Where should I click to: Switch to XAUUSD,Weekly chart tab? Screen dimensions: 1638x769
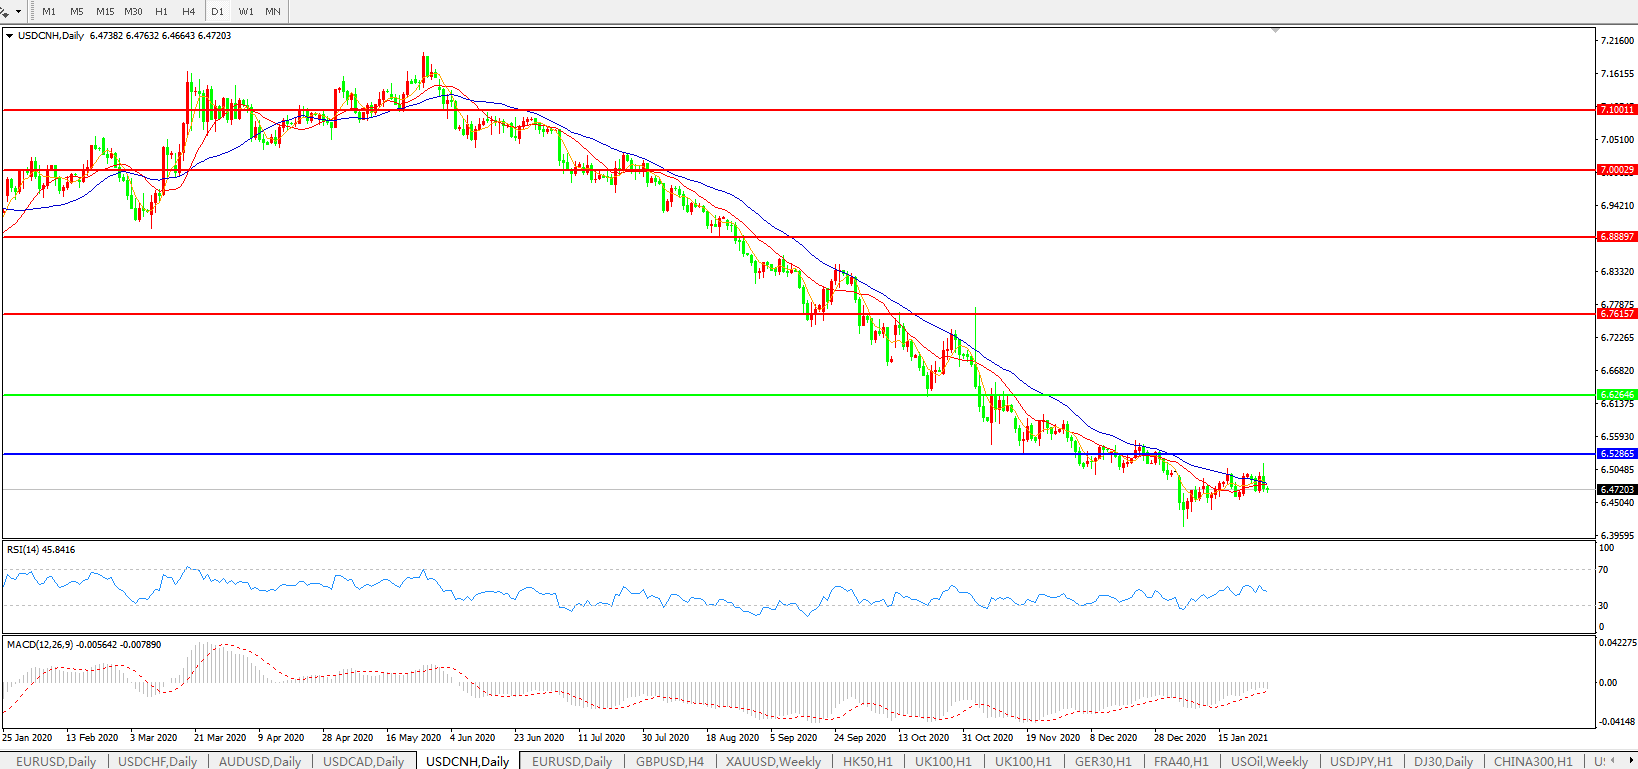pos(773,761)
